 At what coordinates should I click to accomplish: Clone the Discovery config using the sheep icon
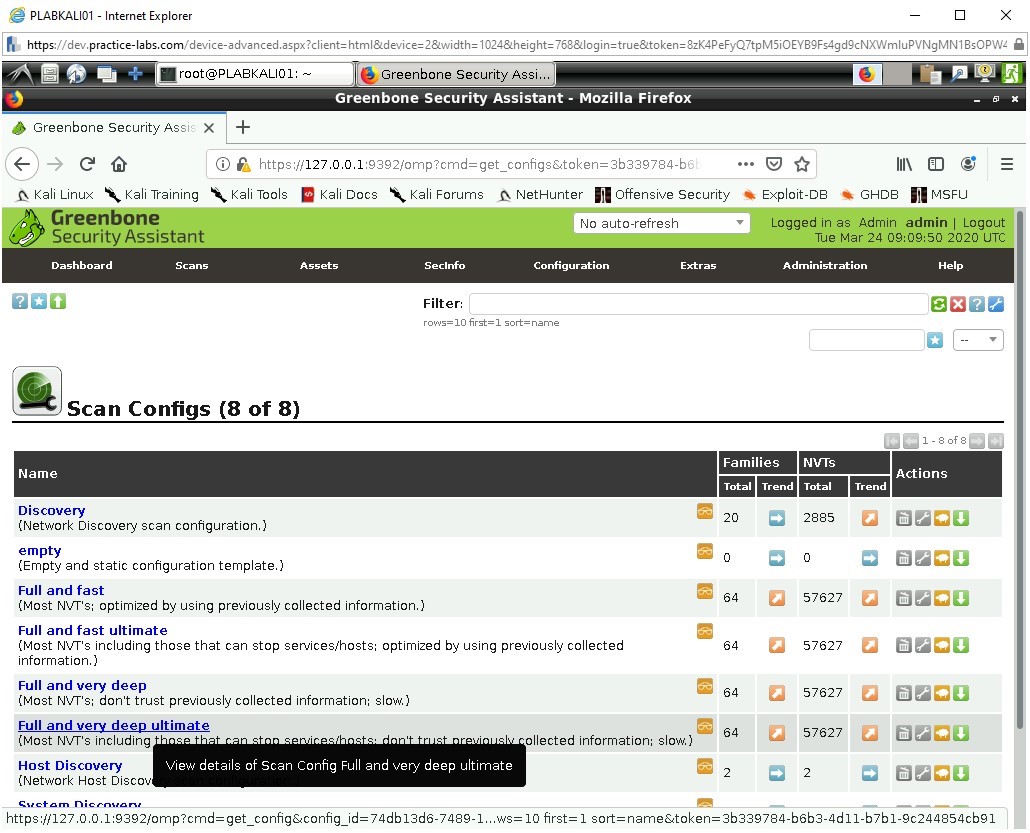coord(943,518)
